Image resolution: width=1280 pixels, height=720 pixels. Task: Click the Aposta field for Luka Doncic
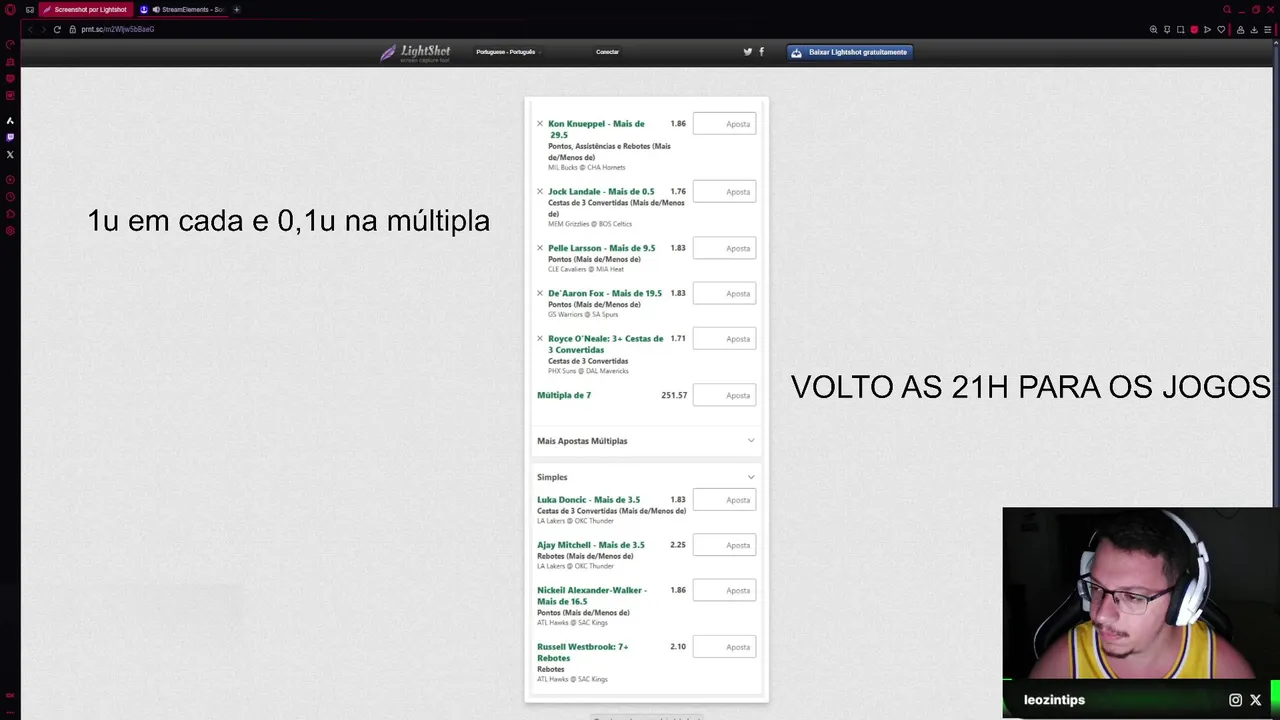(x=724, y=500)
